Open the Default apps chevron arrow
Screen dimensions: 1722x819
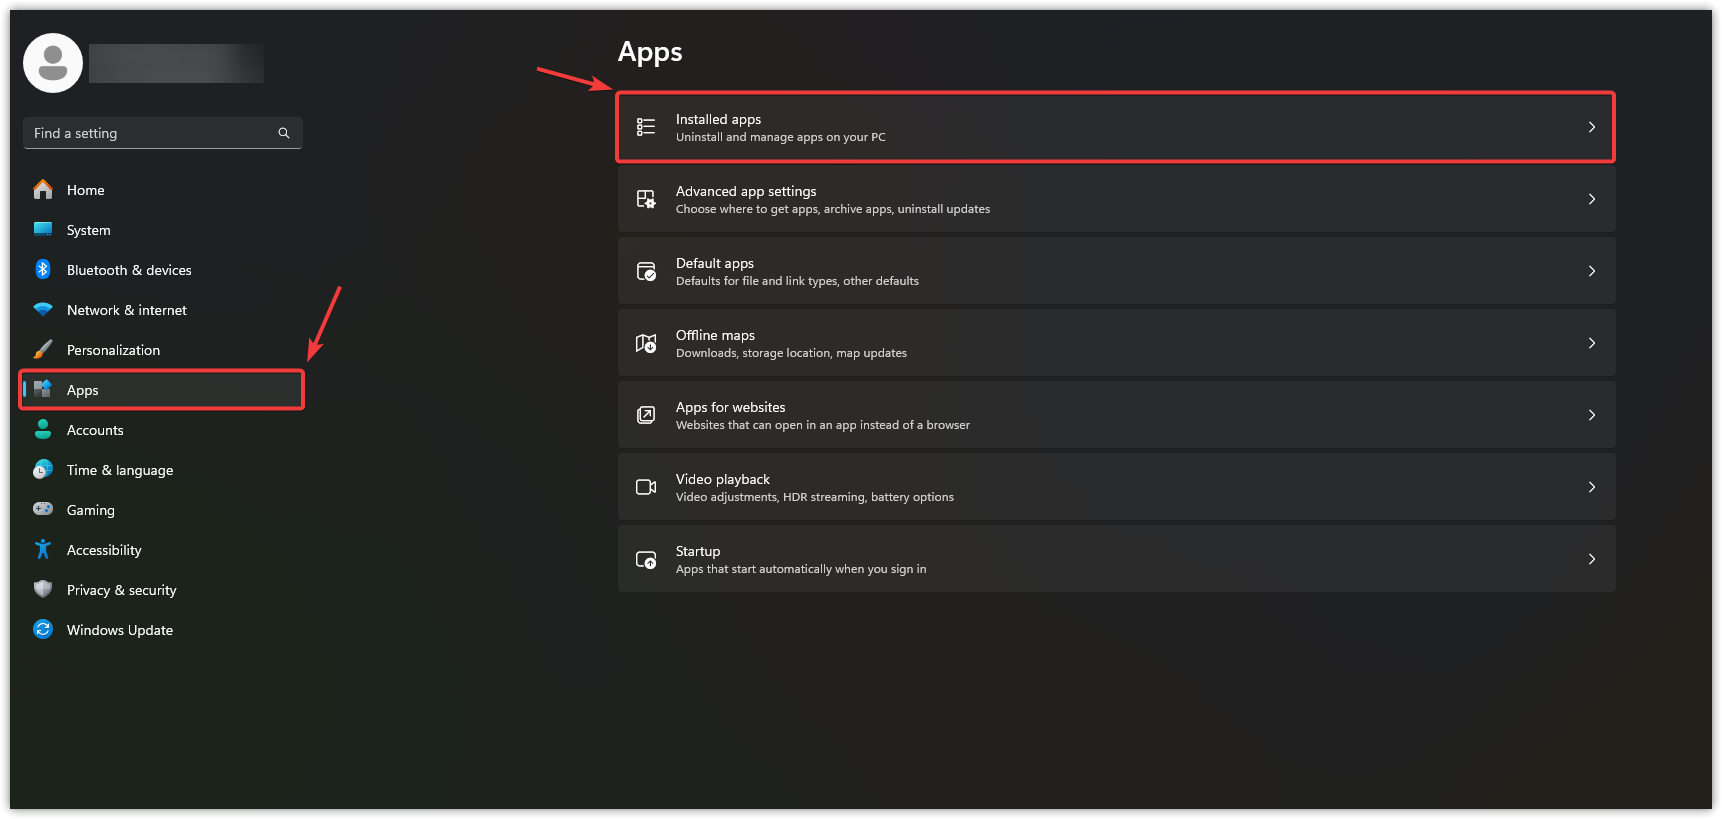pyautogui.click(x=1591, y=271)
